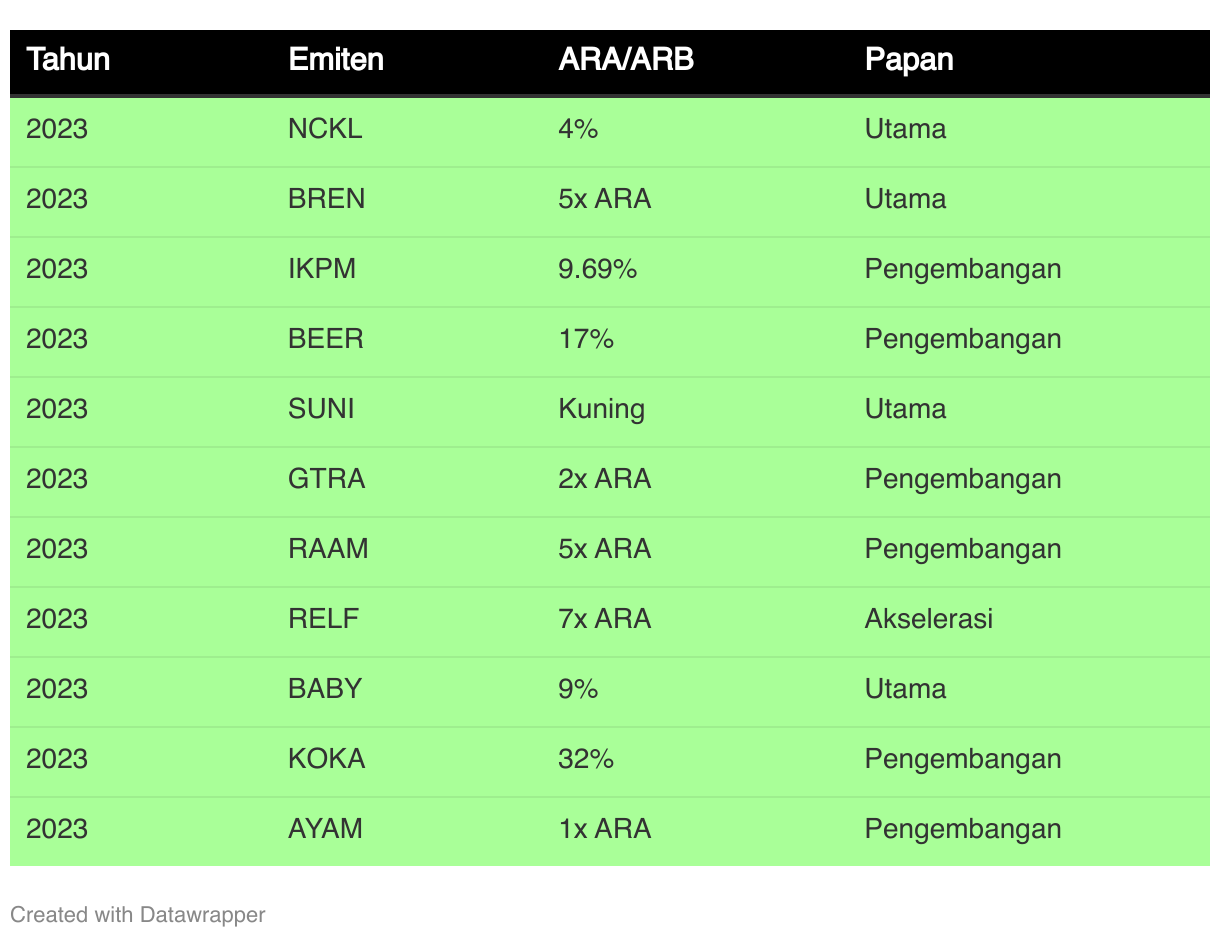Select the IKPM ticker cell
Viewport: 1220px width, 938px height.
pos(322,269)
